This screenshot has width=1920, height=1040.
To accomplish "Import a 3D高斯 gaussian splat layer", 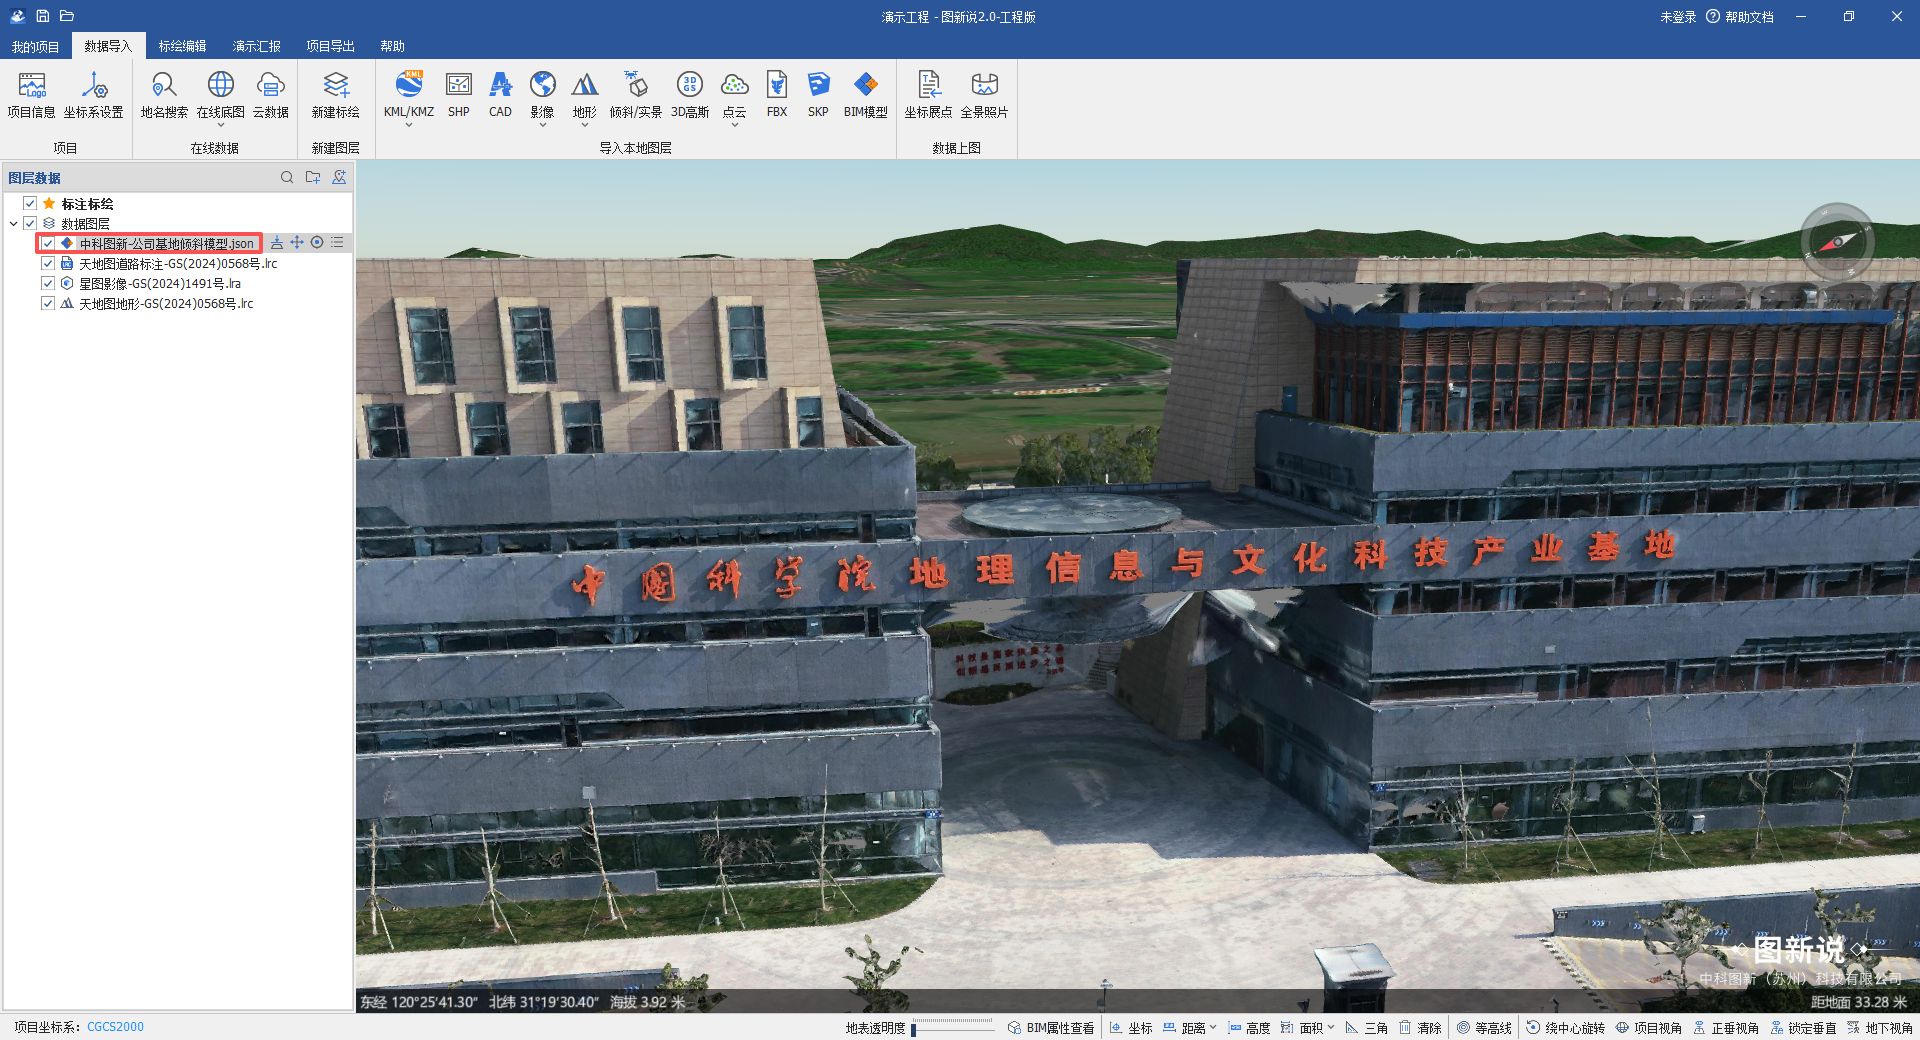I will (690, 95).
